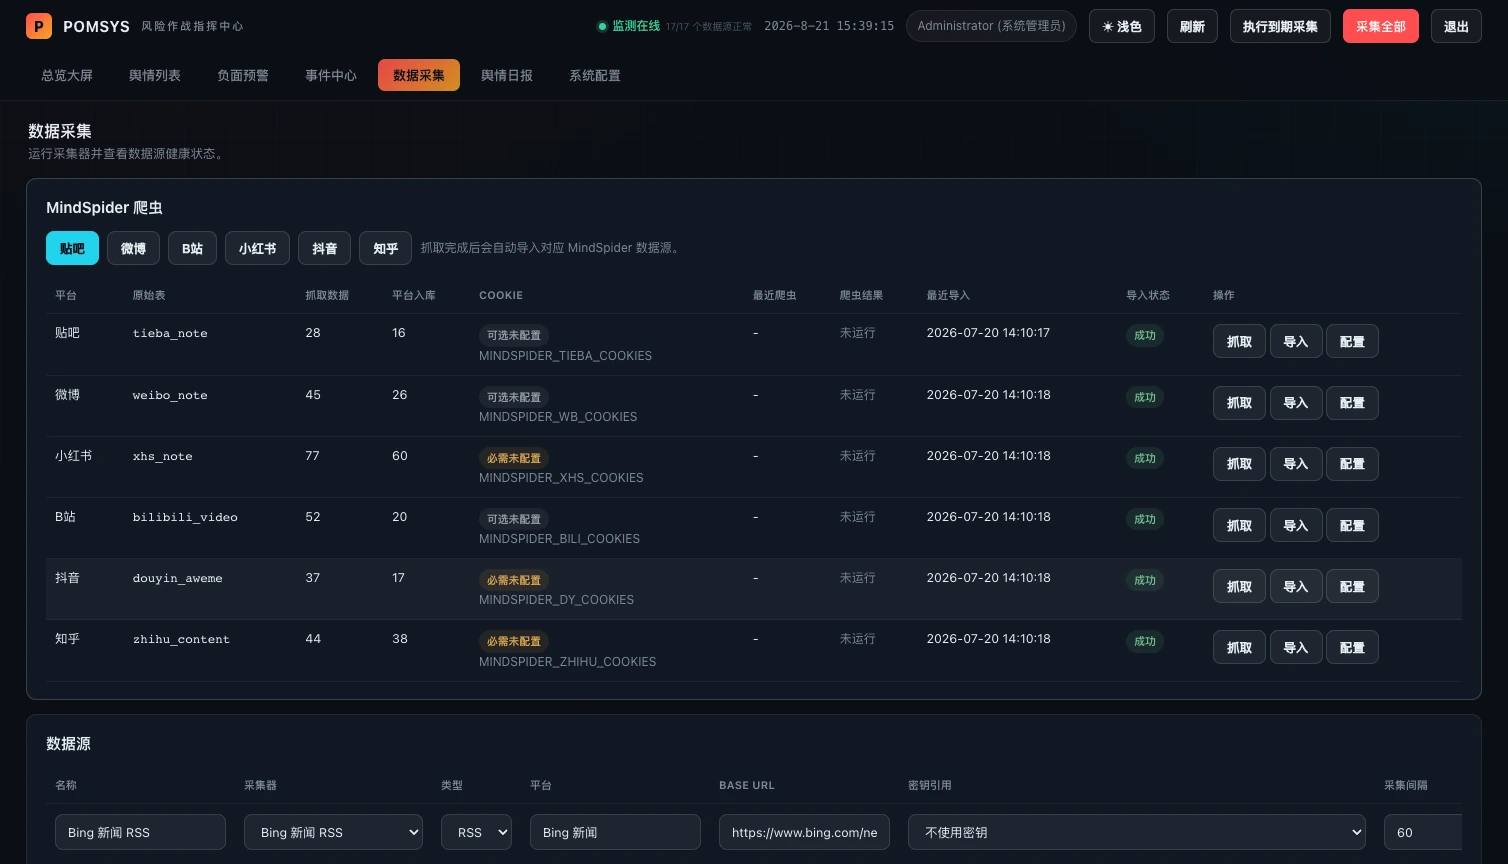Click the 名称 Bing 新闻 RSS field

pyautogui.click(x=140, y=832)
